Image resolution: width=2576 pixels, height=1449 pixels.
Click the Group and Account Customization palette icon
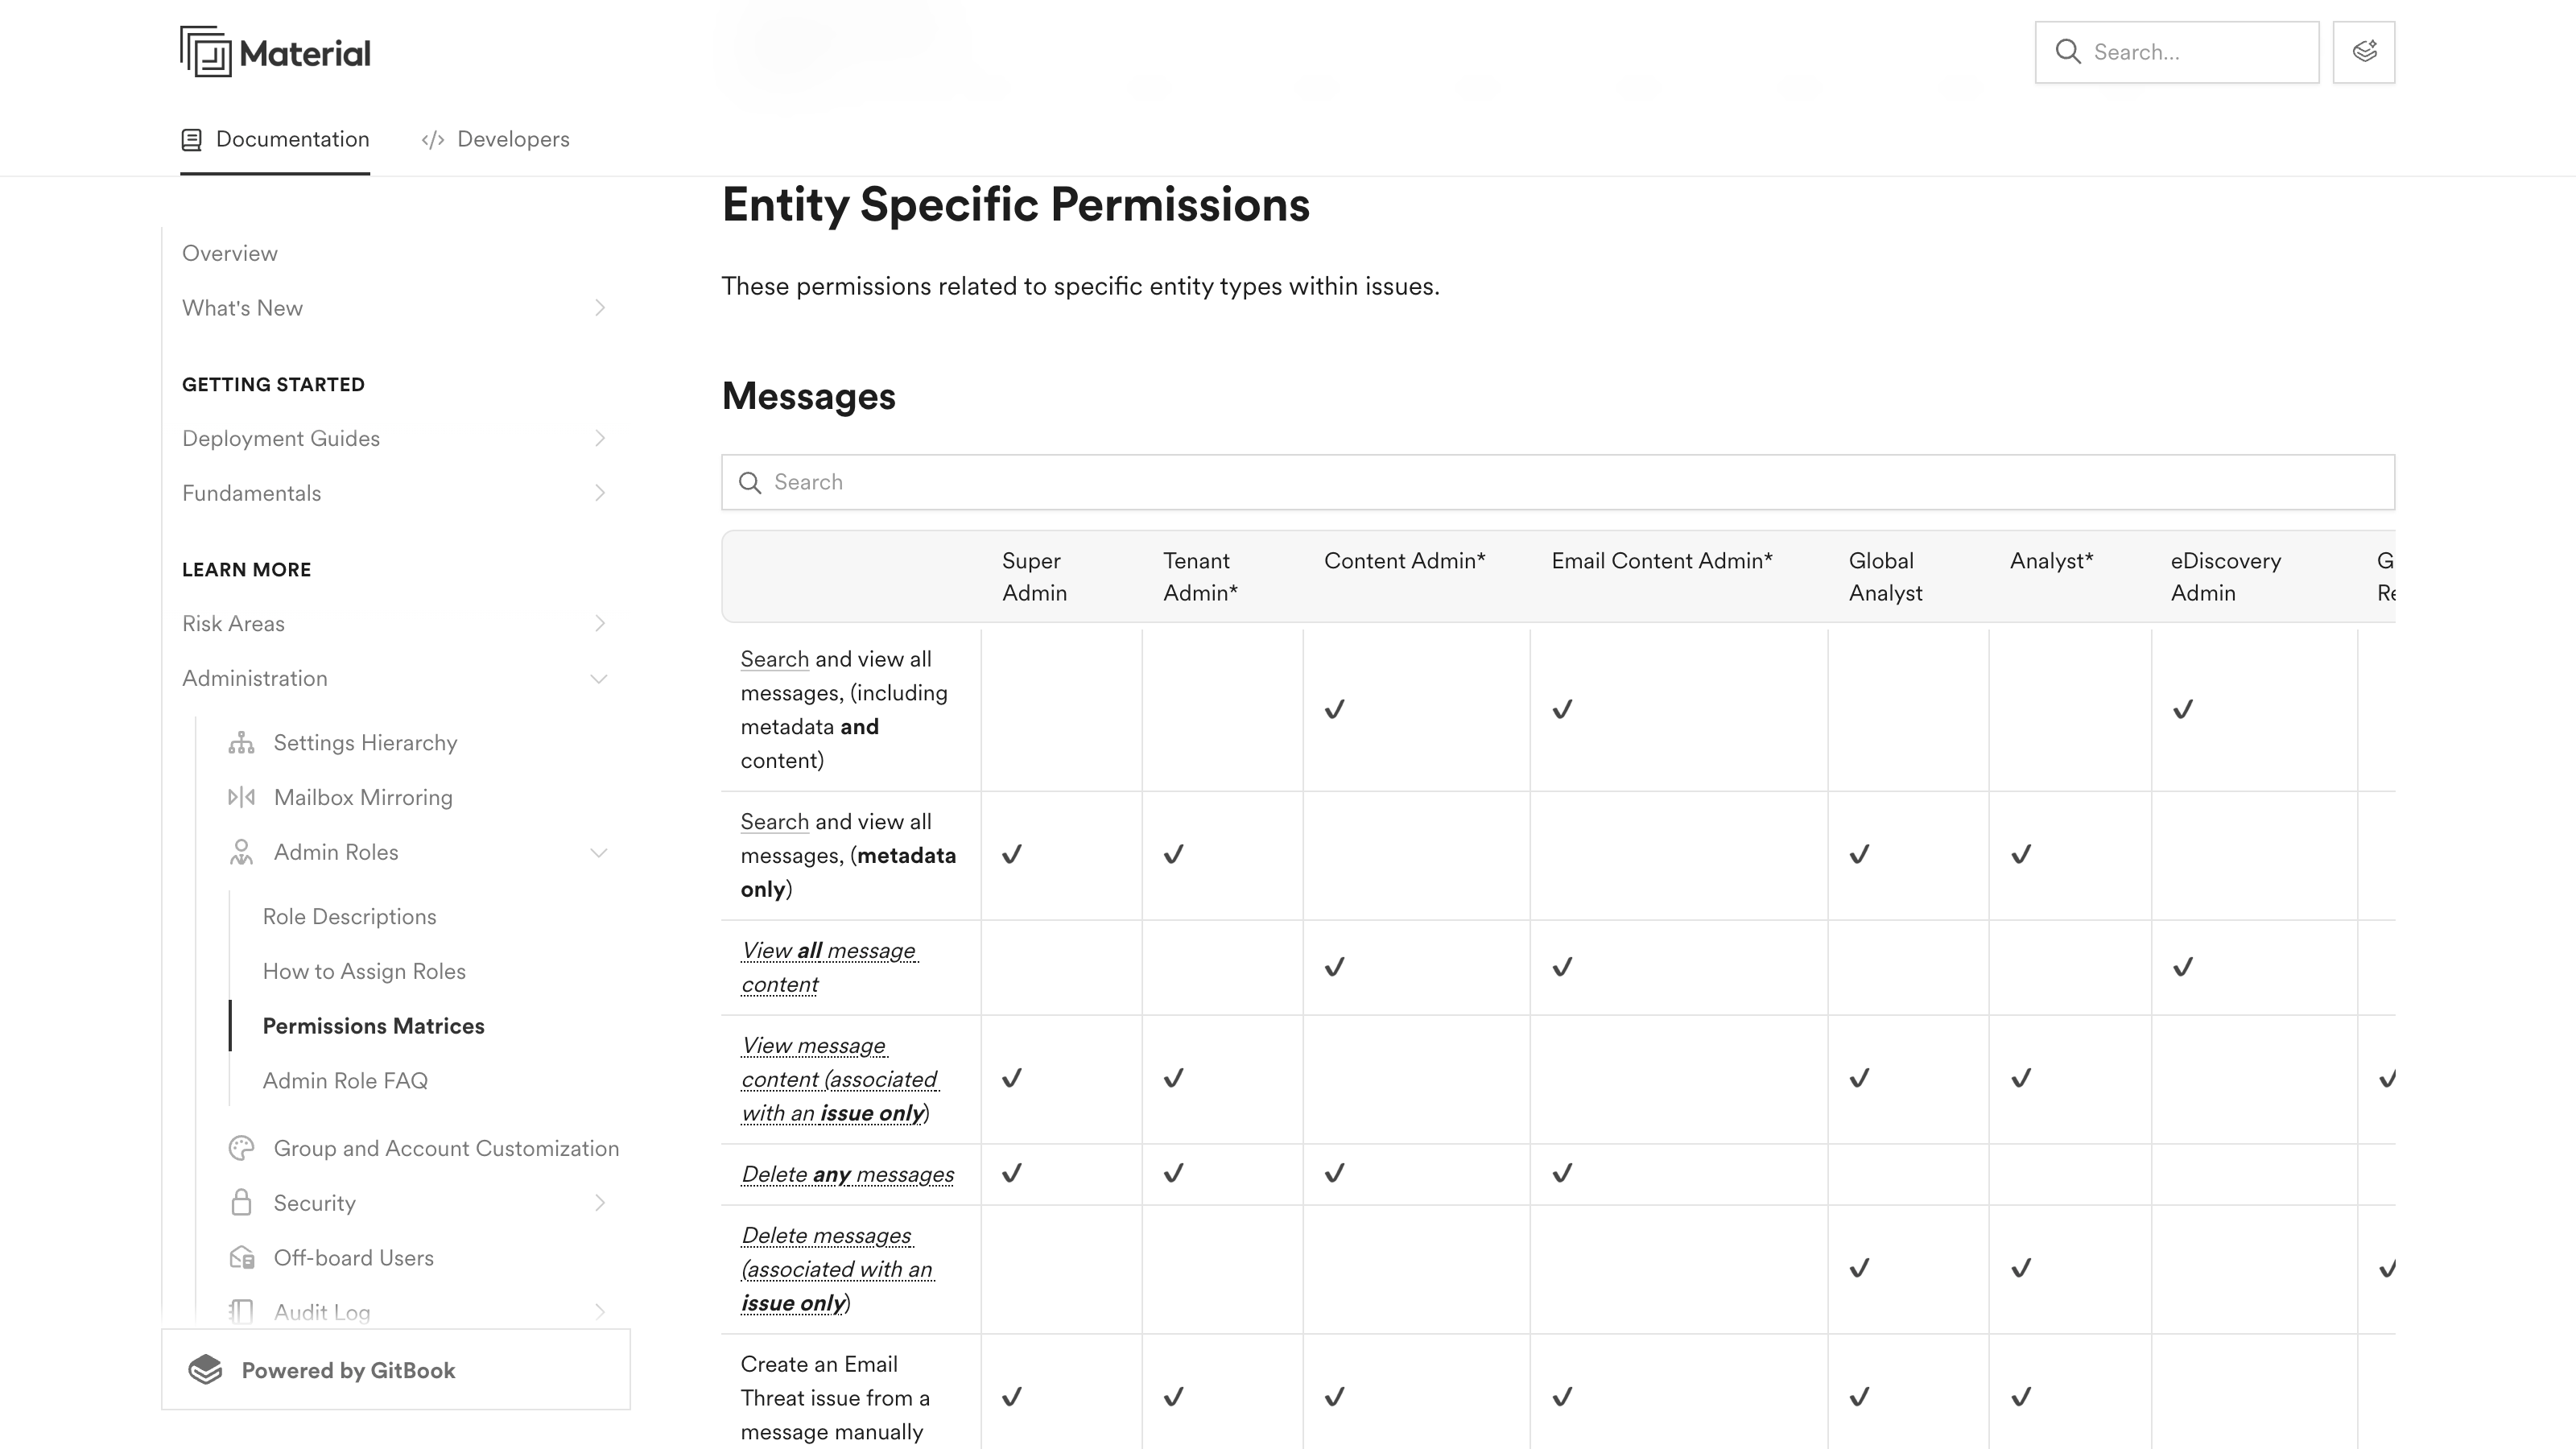pyautogui.click(x=241, y=1148)
